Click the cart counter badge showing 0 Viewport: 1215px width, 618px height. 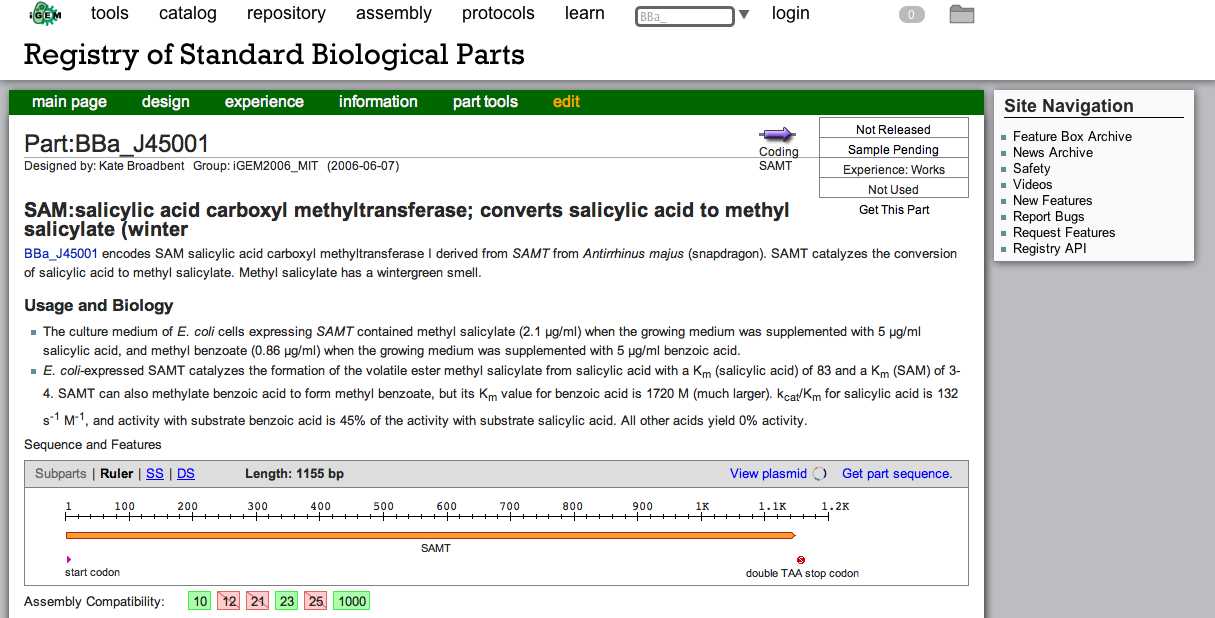point(911,15)
